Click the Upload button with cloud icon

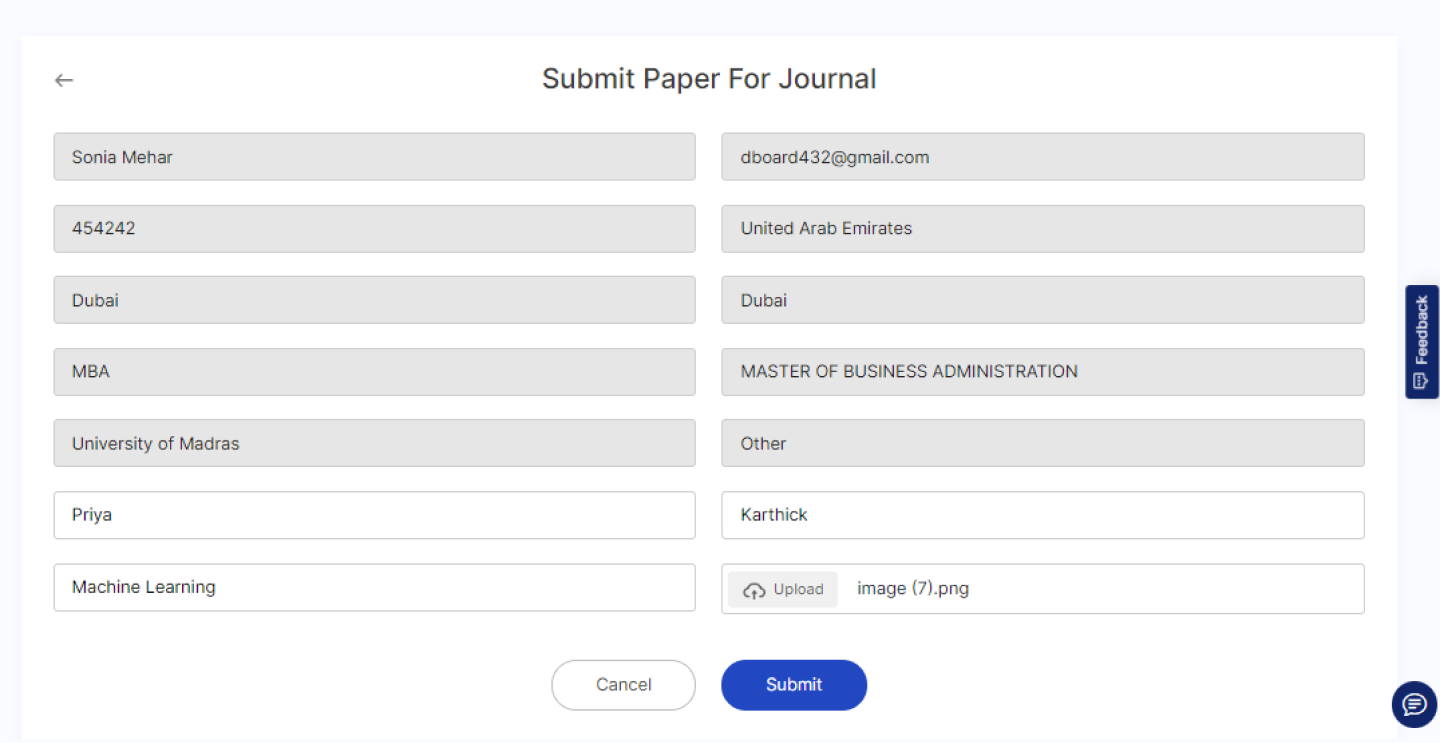click(783, 589)
